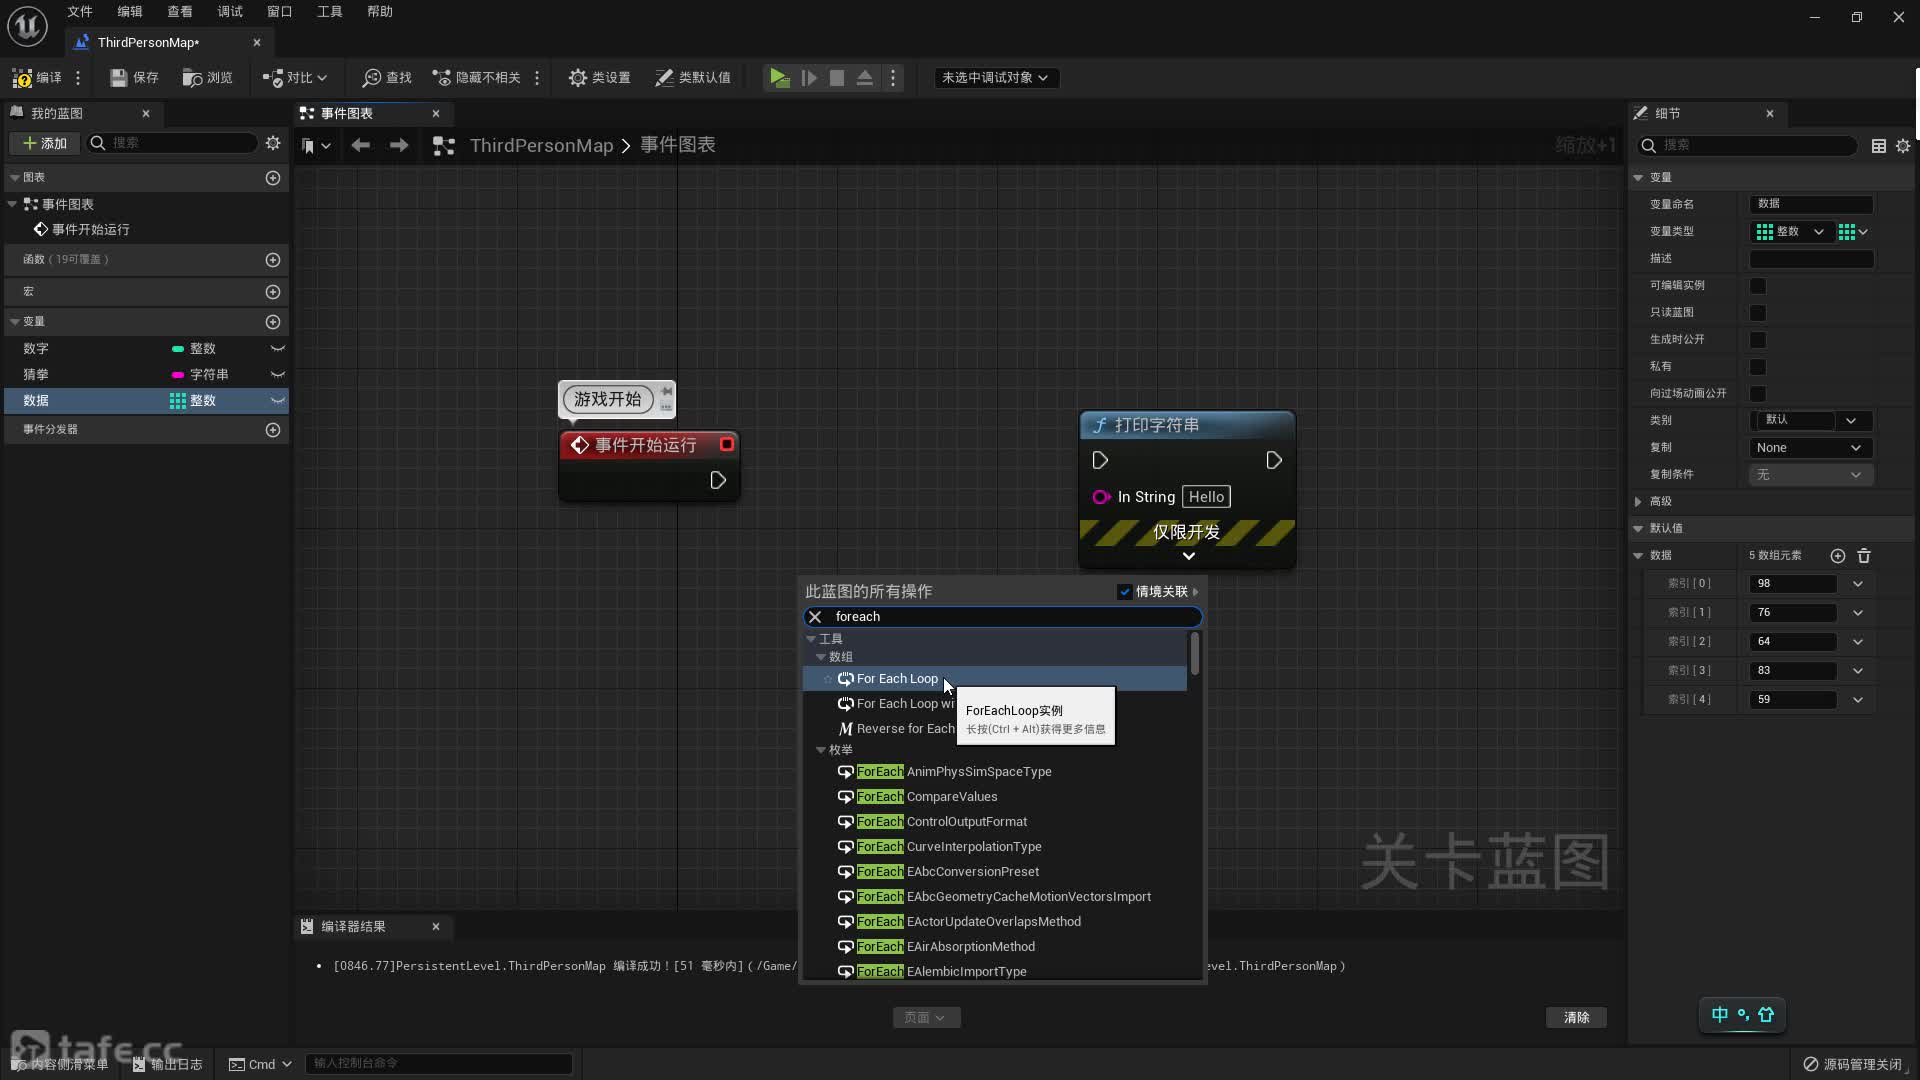This screenshot has height=1080, width=1920.
Task: Add new variable with plus icon in 变量 row
Action: [x=273, y=322]
